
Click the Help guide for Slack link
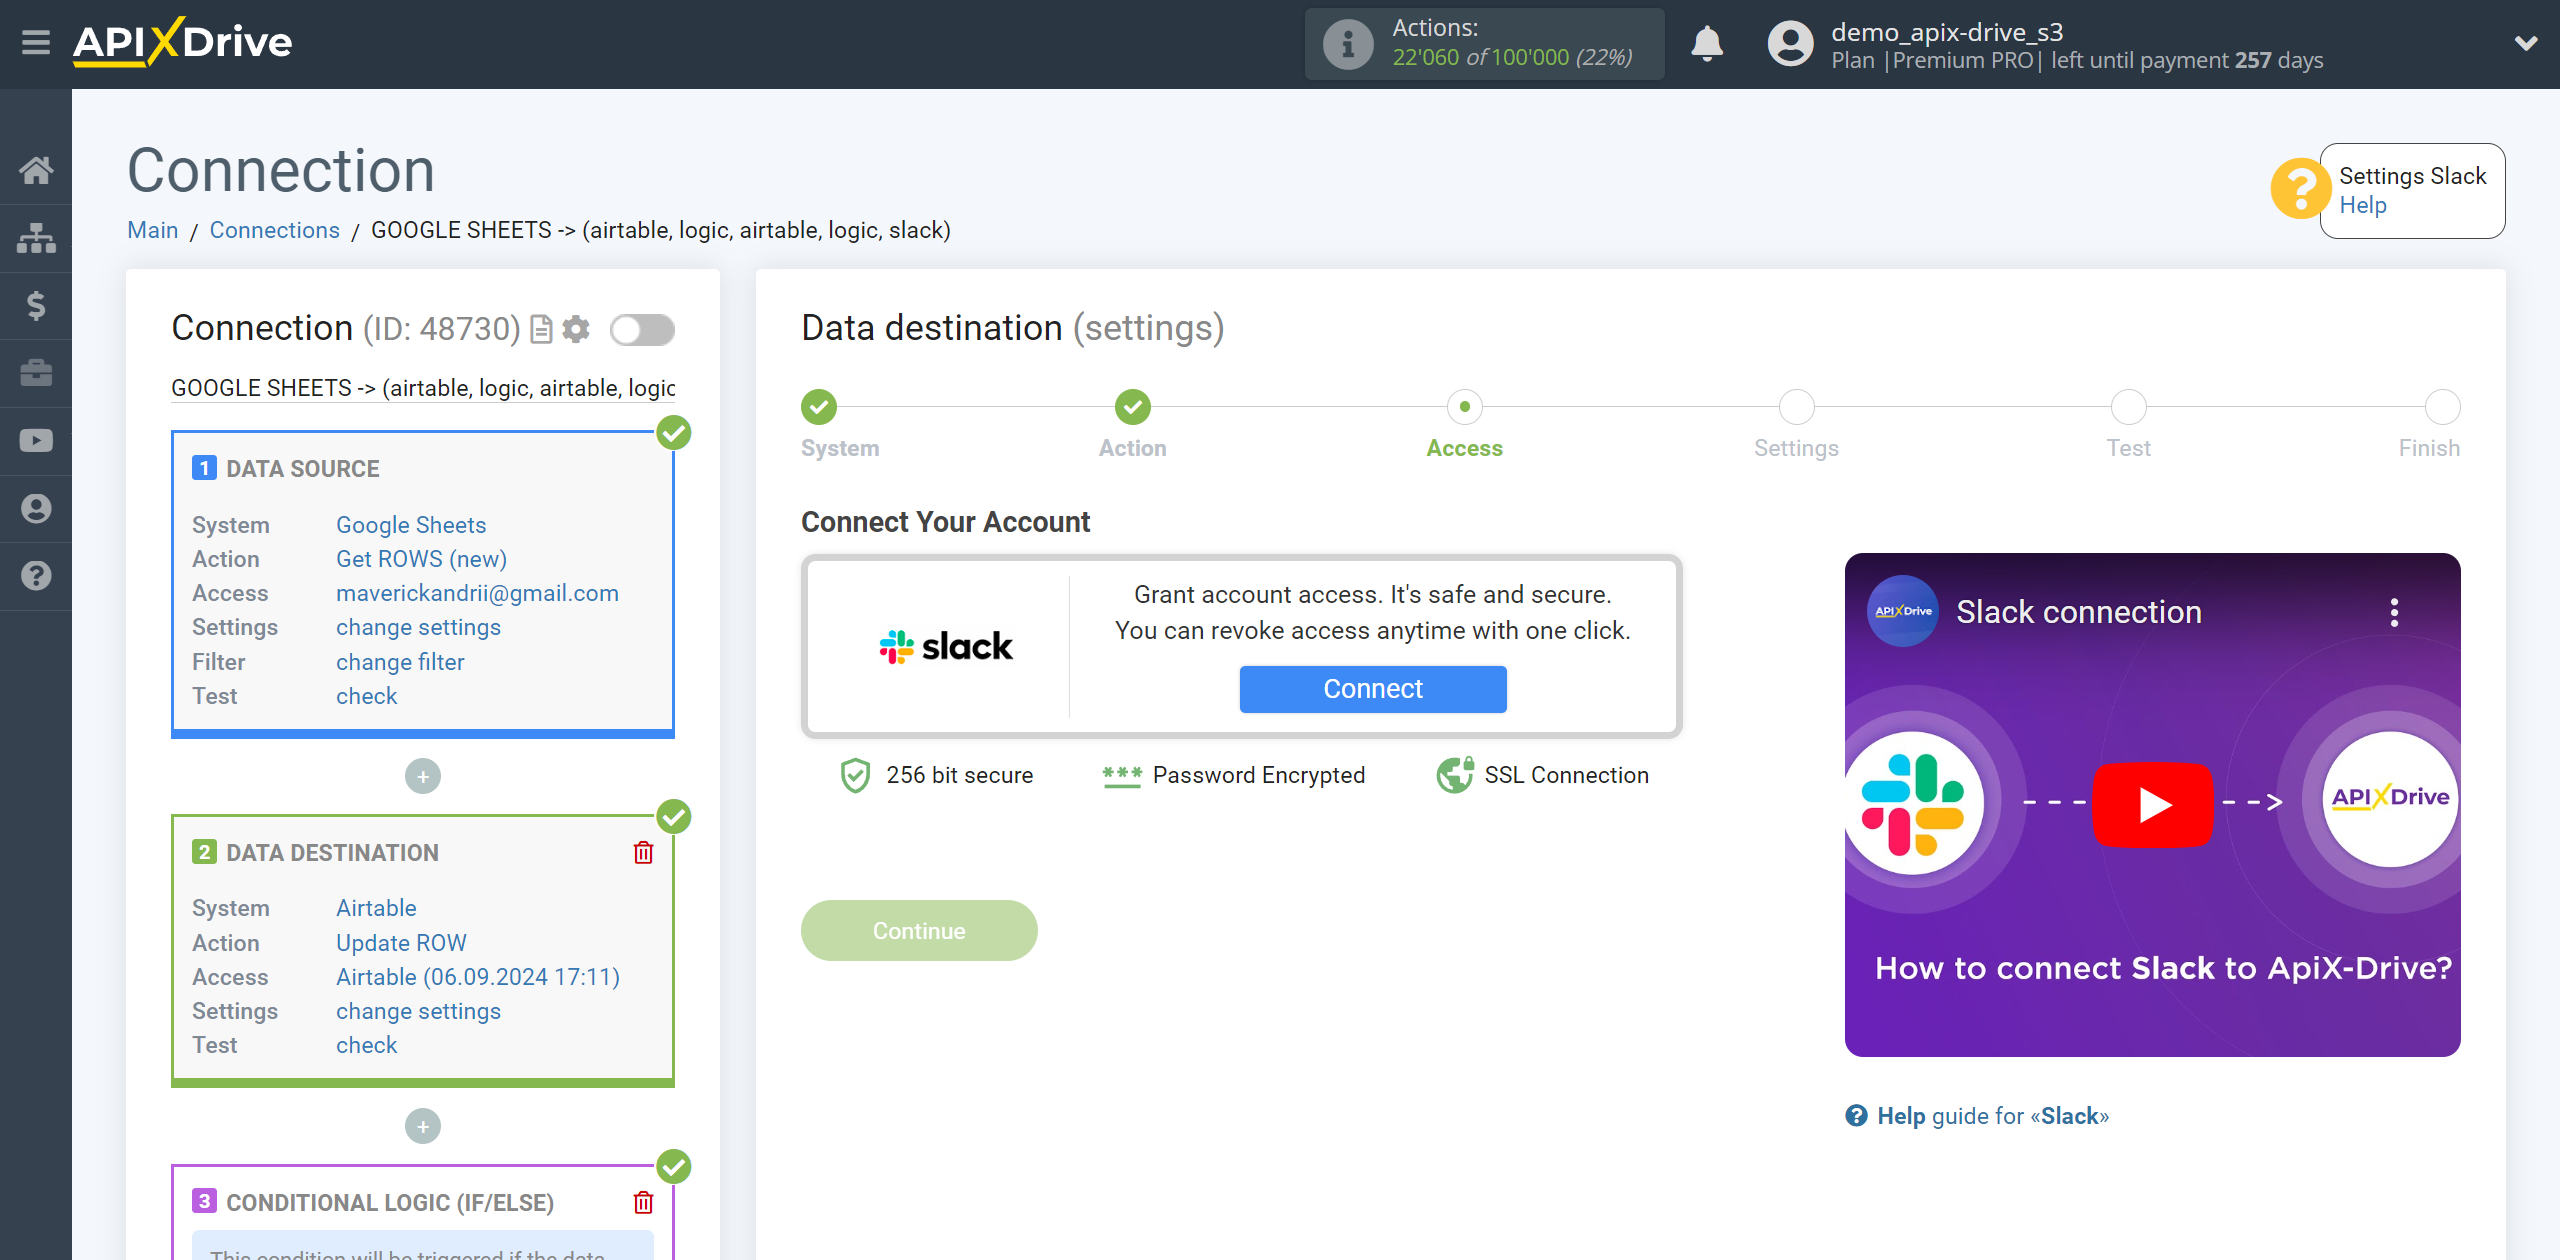click(1979, 1115)
